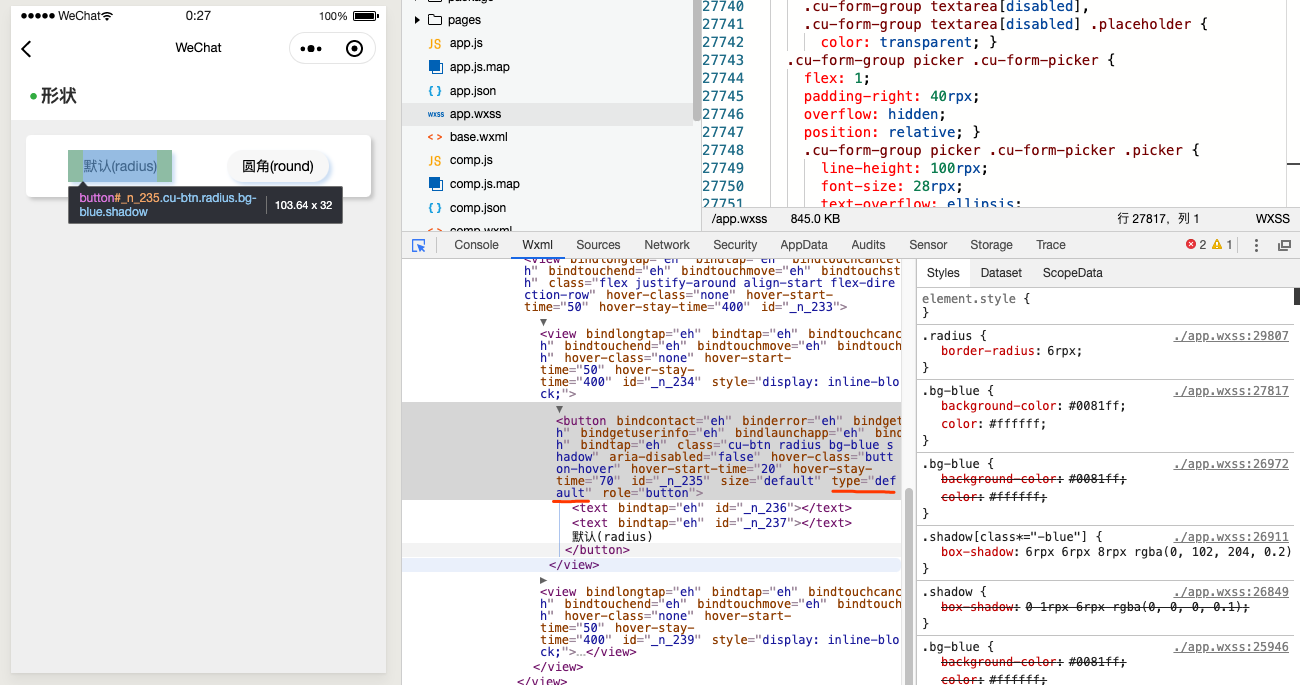The image size is (1300, 685).
Task: Switch to the Styles pane tab
Action: (942, 273)
